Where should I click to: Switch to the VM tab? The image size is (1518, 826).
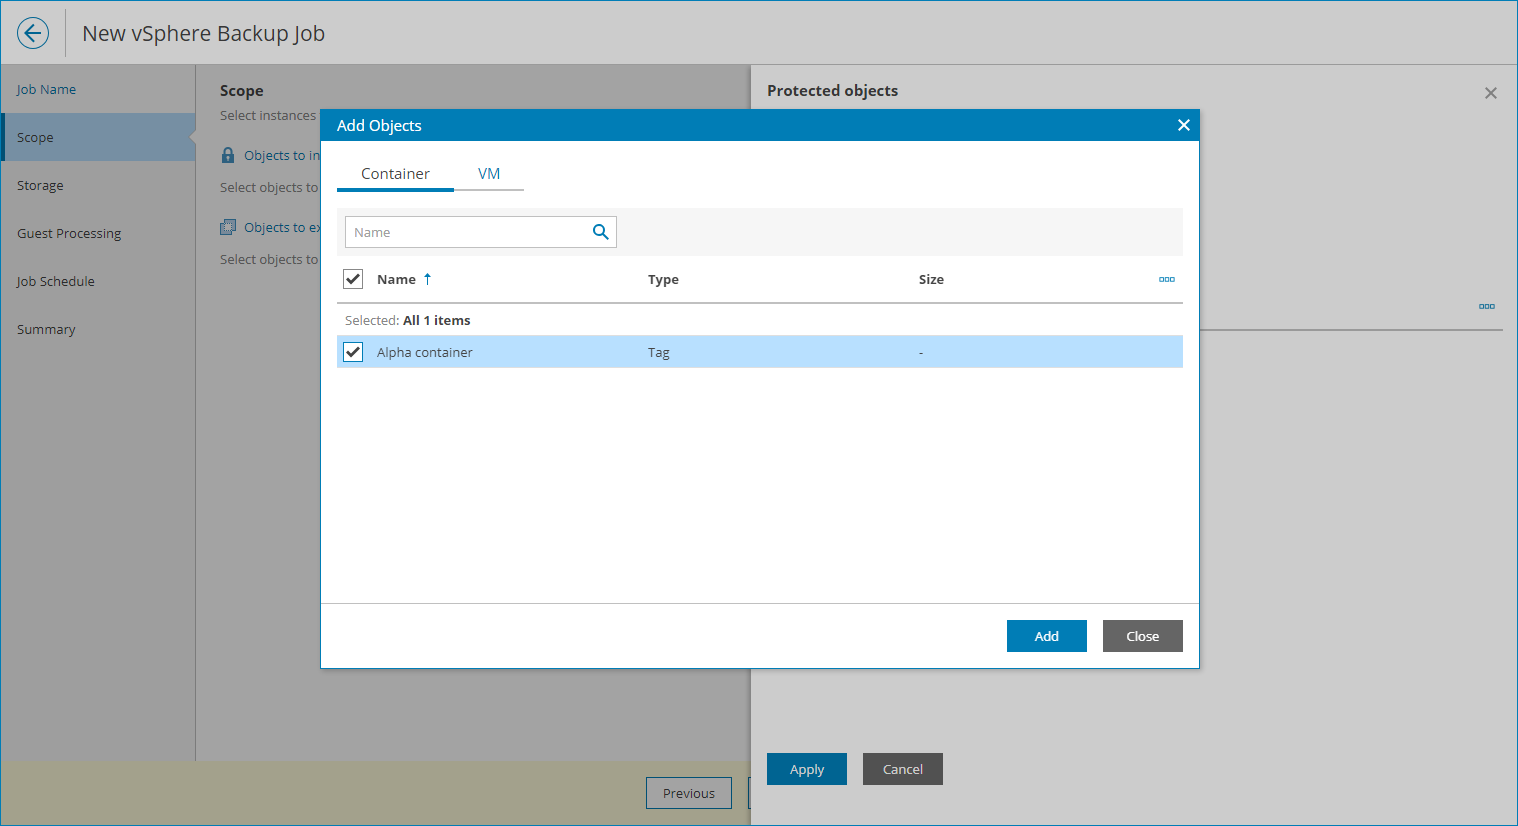point(489,173)
